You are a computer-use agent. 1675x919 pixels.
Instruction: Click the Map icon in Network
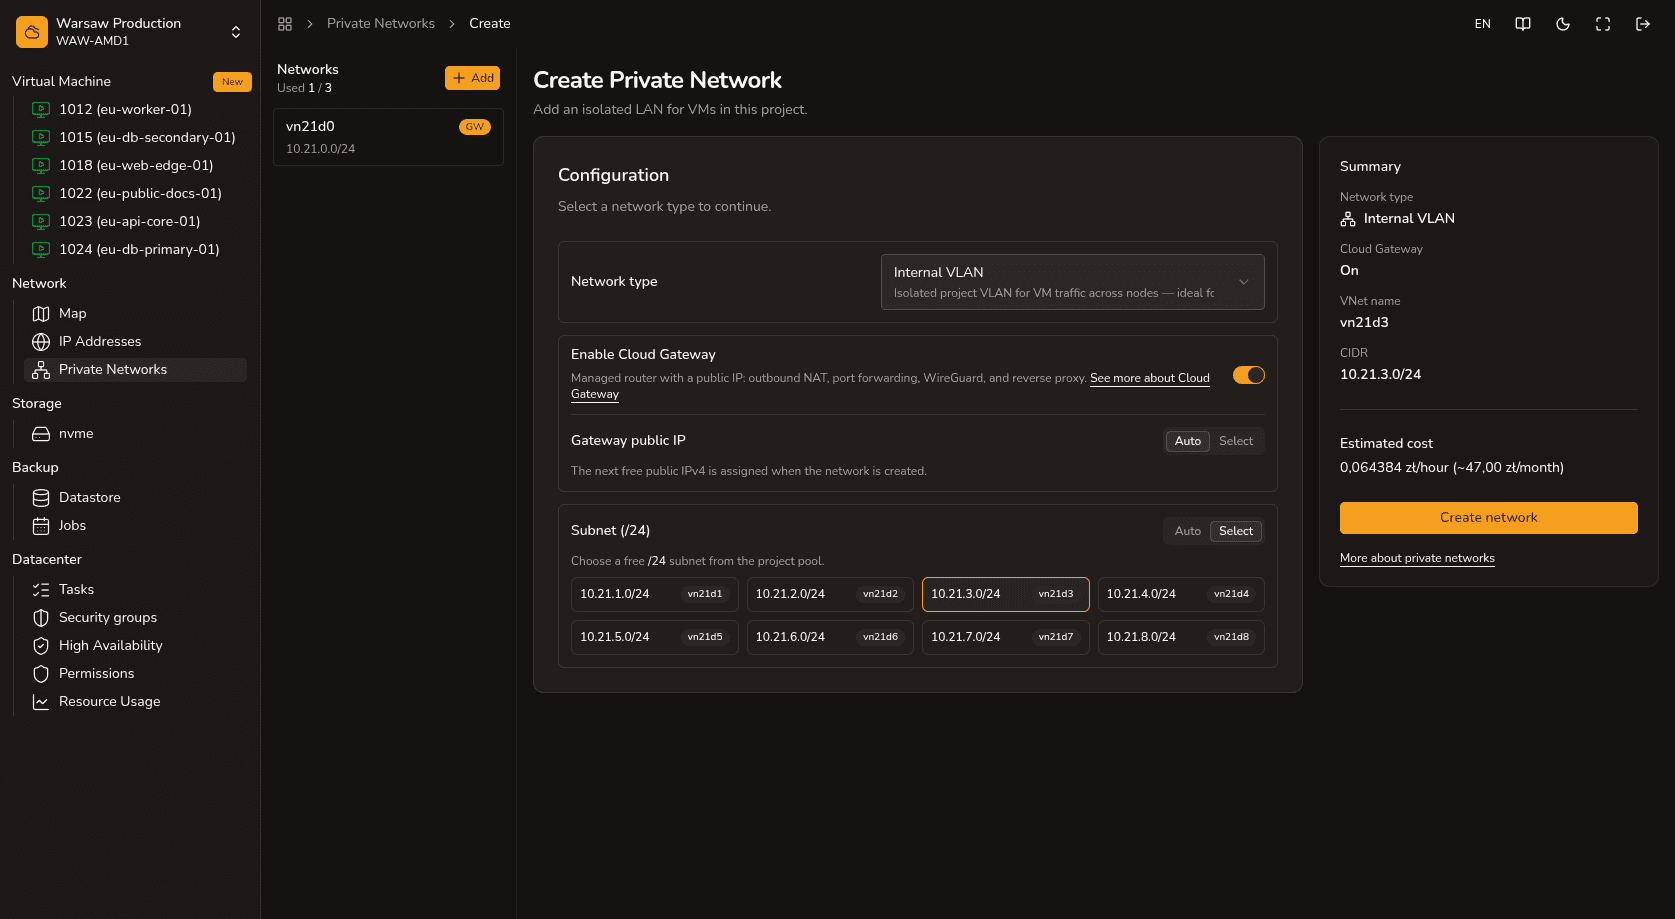click(41, 314)
